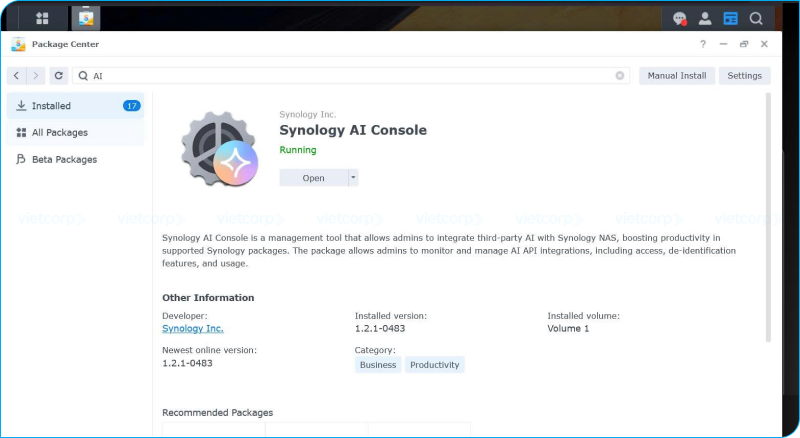
Task: Open Synology AI Console
Action: (x=313, y=178)
